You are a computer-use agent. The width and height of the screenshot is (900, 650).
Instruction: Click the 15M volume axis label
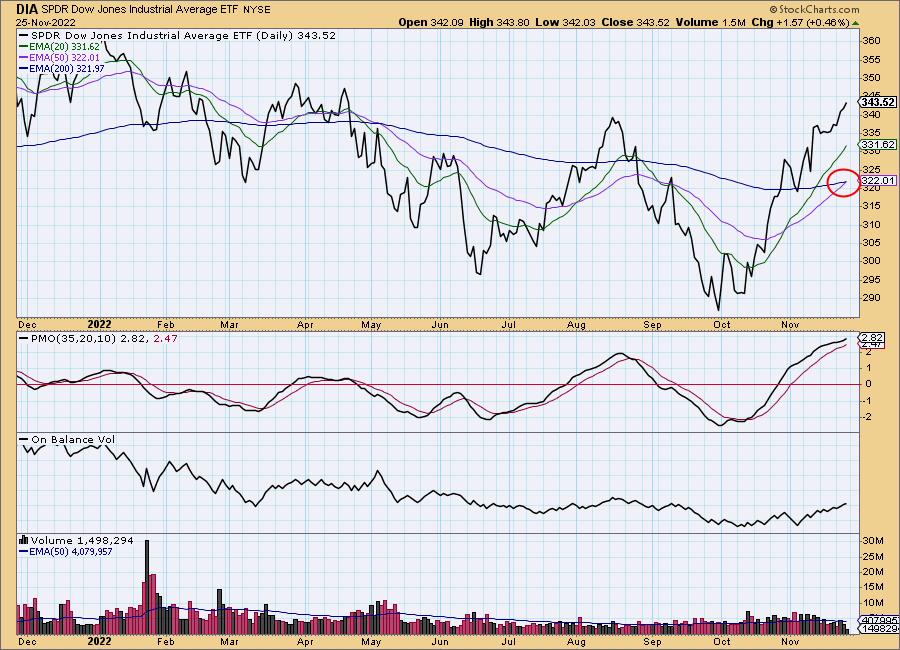pos(872,586)
